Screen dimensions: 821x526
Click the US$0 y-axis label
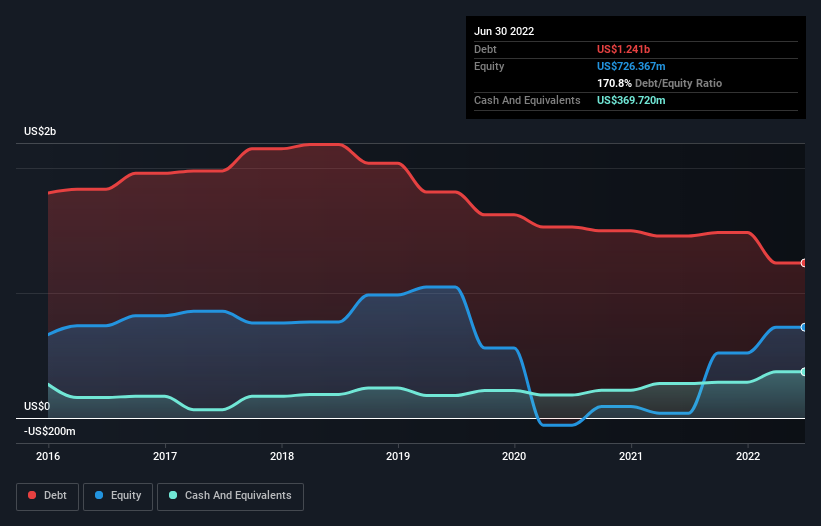37,407
